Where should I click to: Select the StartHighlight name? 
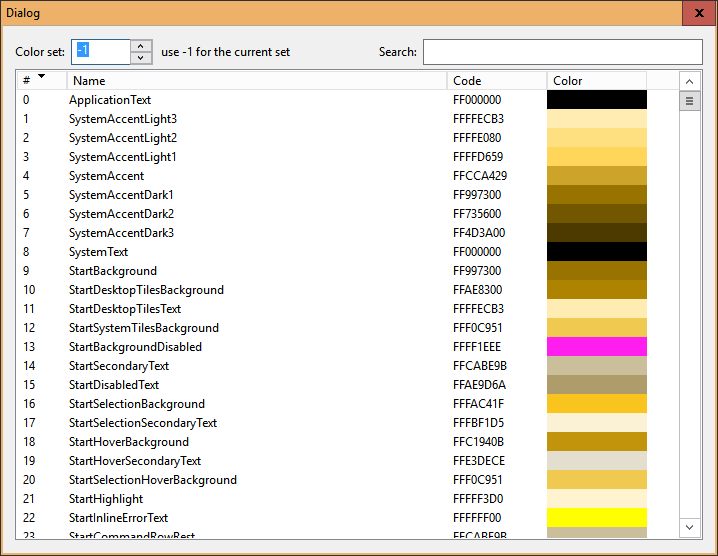(x=106, y=499)
